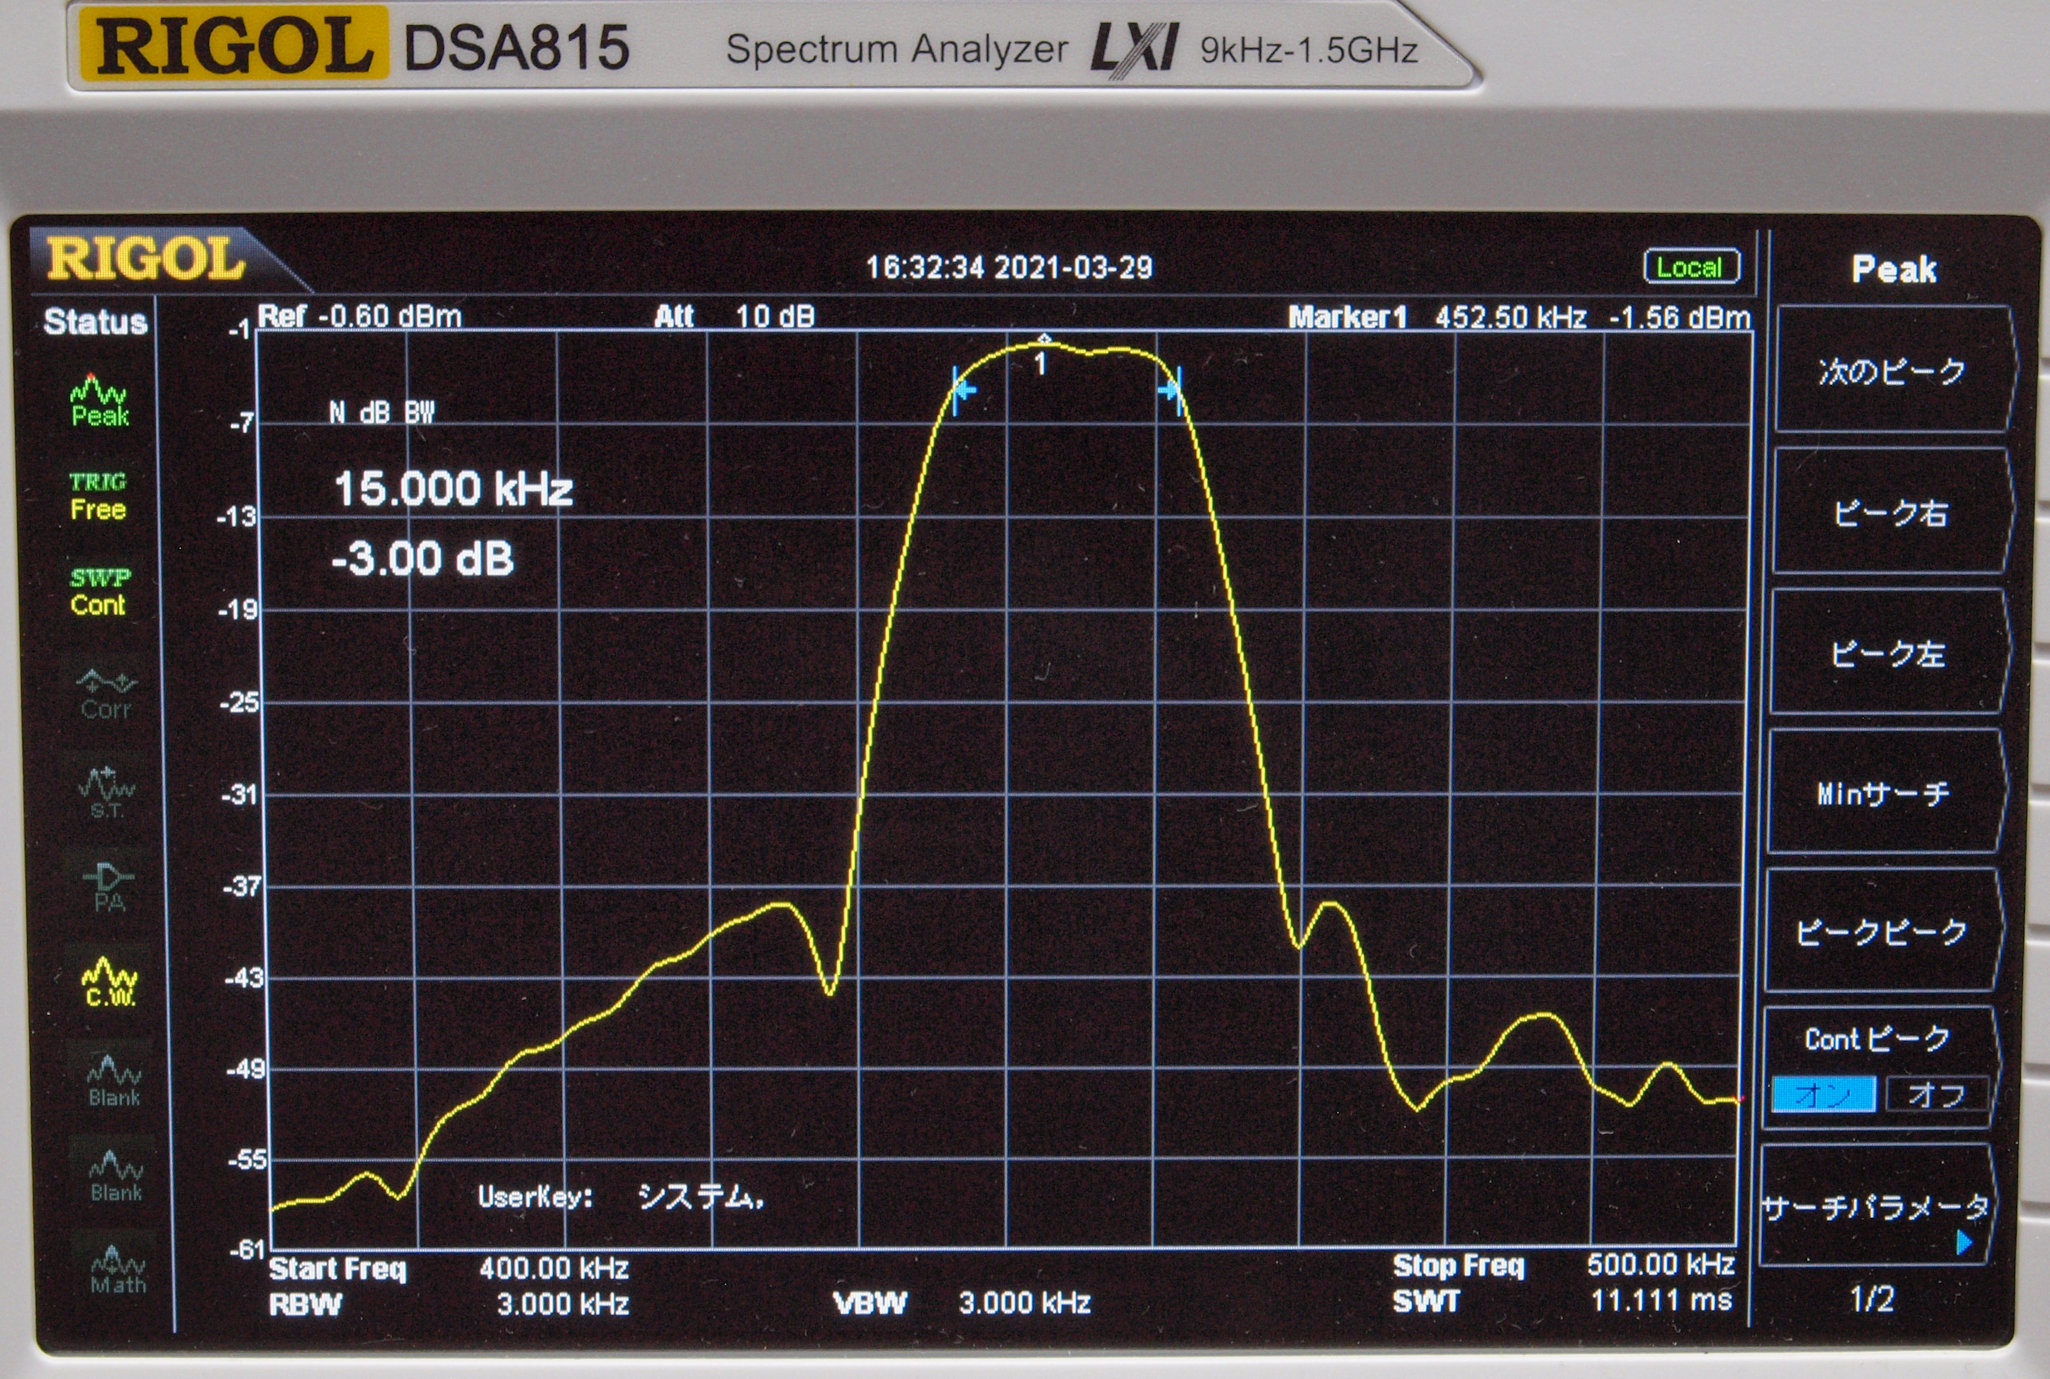Viewport: 2050px width, 1379px height.
Task: Choose the ピークピーク softkey
Action: 1881,932
